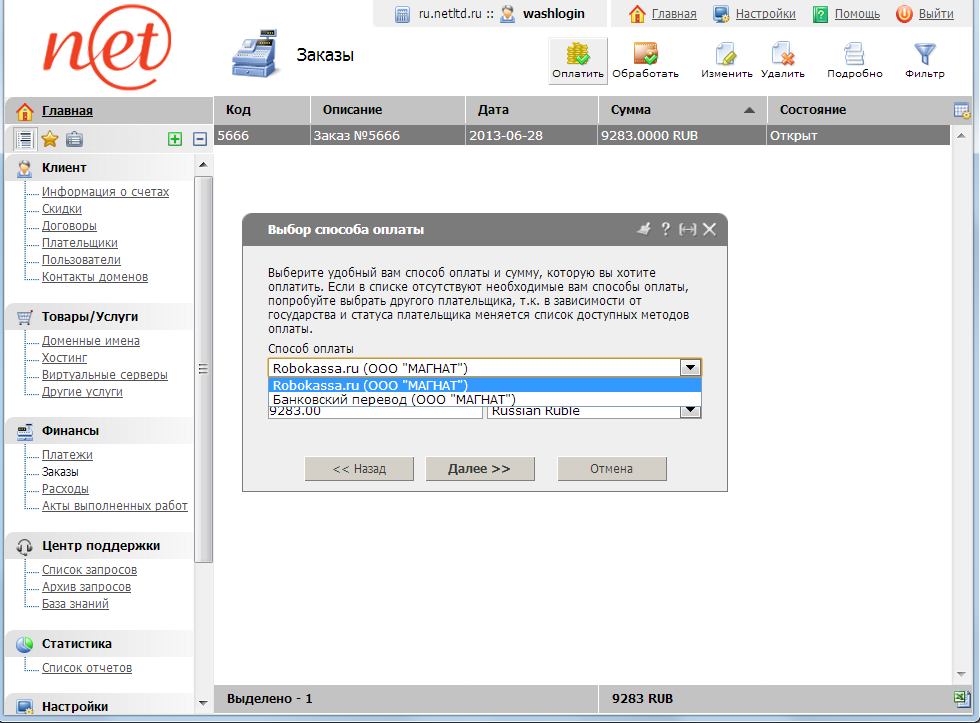
Task: Click the help question mark in dialog
Action: point(665,229)
